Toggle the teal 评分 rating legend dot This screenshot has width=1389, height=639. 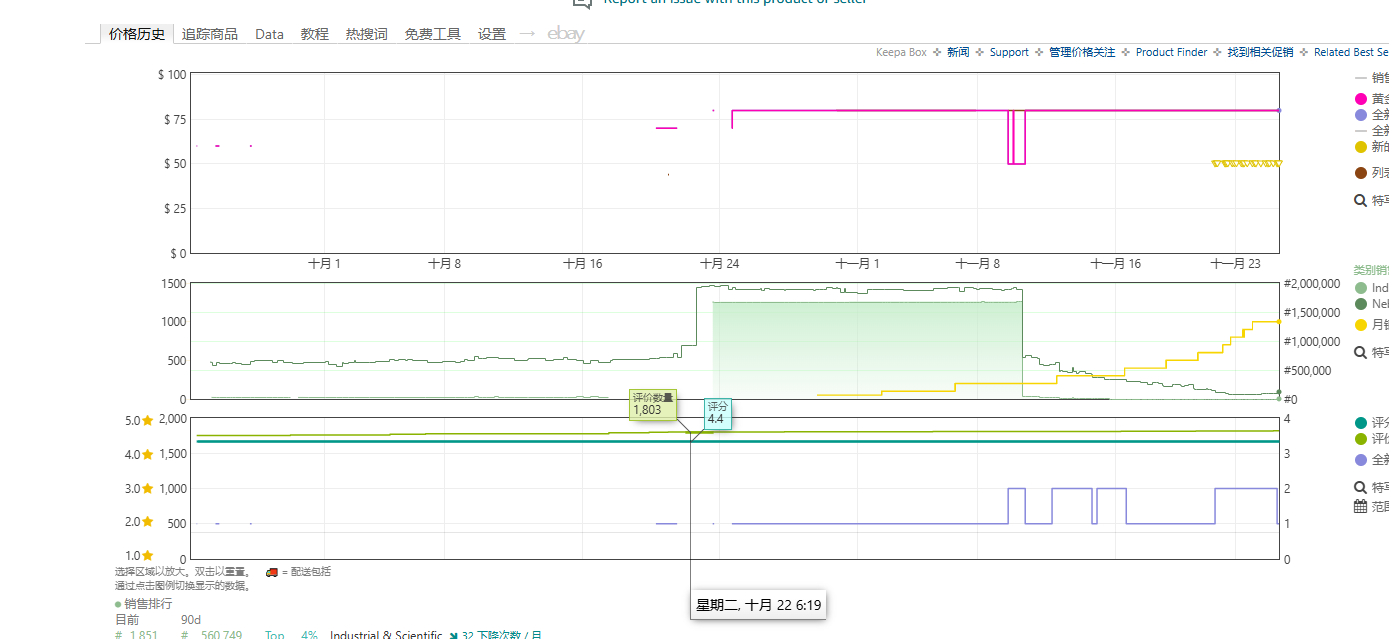1360,423
